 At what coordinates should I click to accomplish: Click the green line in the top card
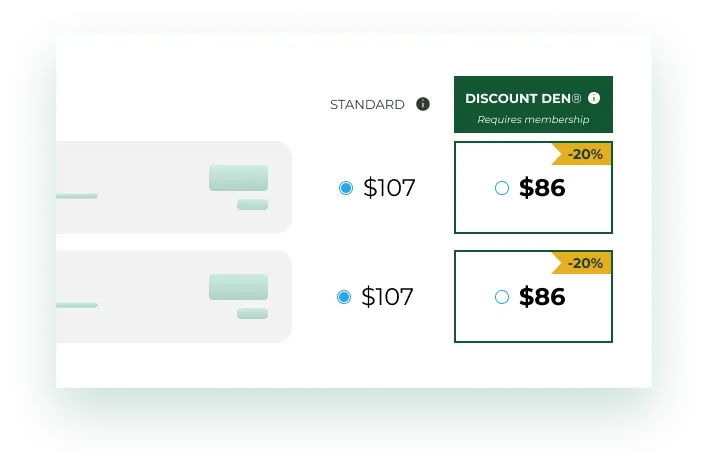(77, 196)
